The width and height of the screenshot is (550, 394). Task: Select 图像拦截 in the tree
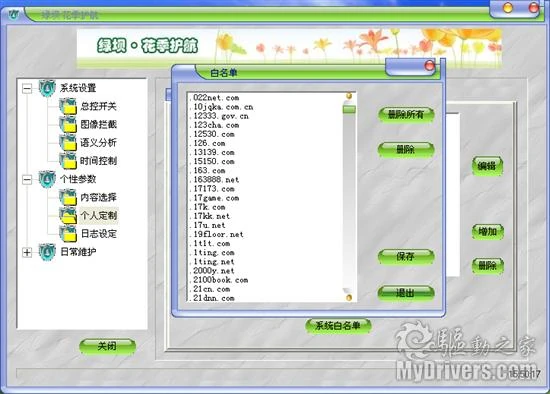pyautogui.click(x=98, y=124)
